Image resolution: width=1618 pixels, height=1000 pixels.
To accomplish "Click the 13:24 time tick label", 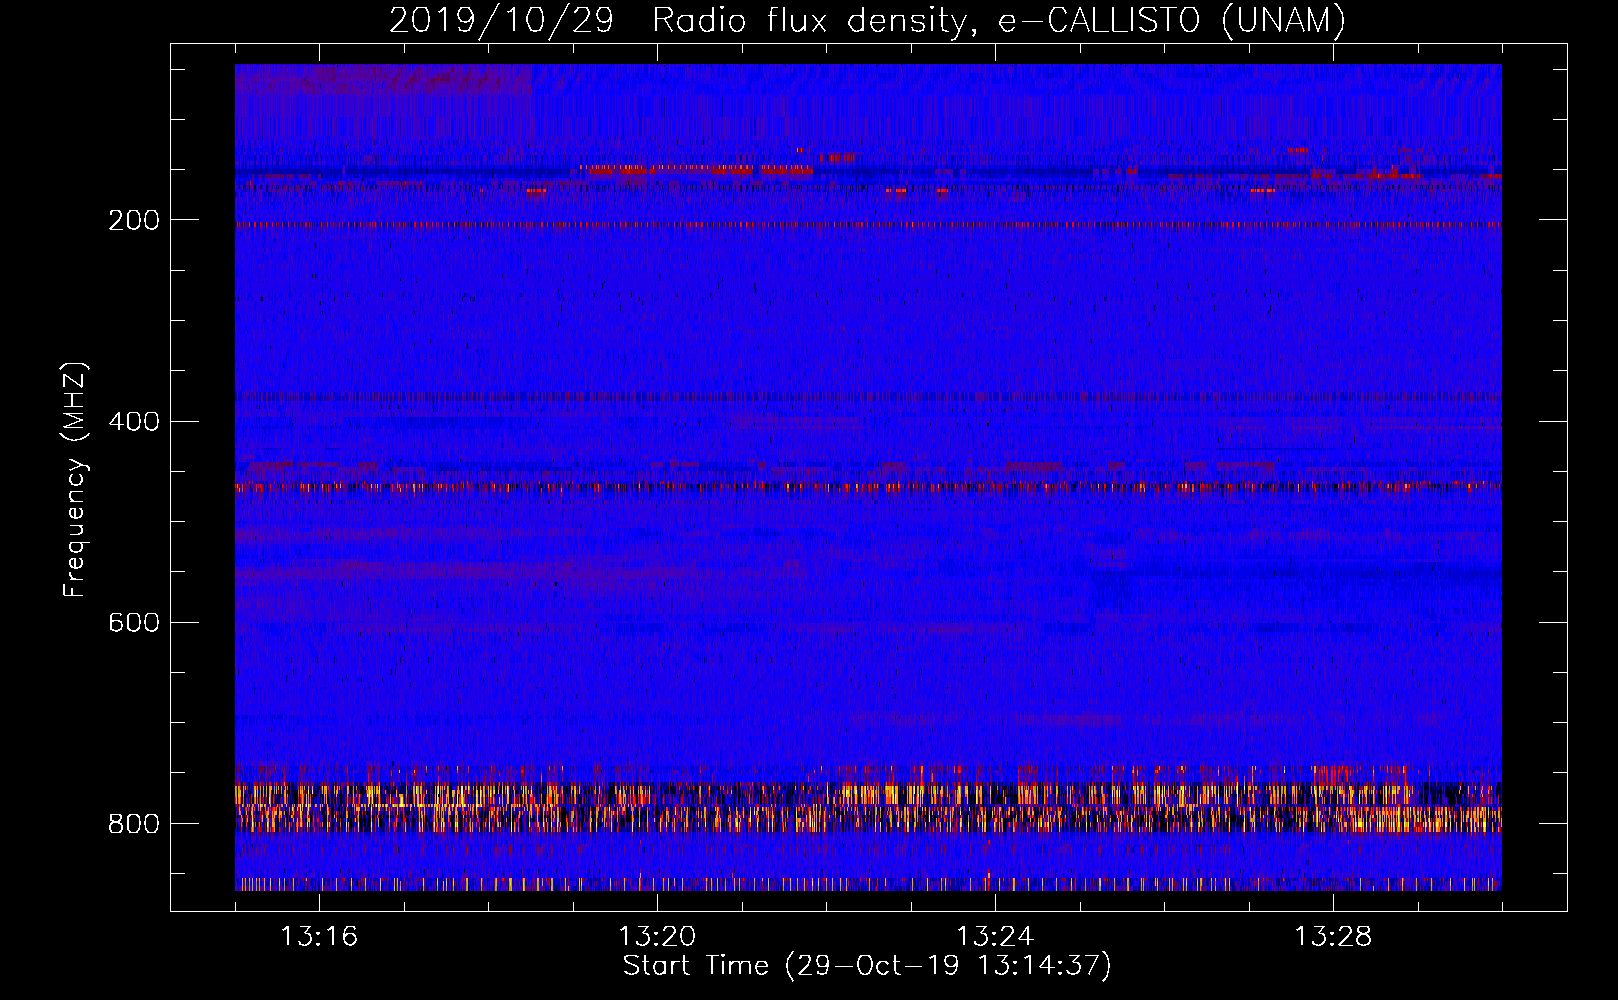I will (x=995, y=937).
